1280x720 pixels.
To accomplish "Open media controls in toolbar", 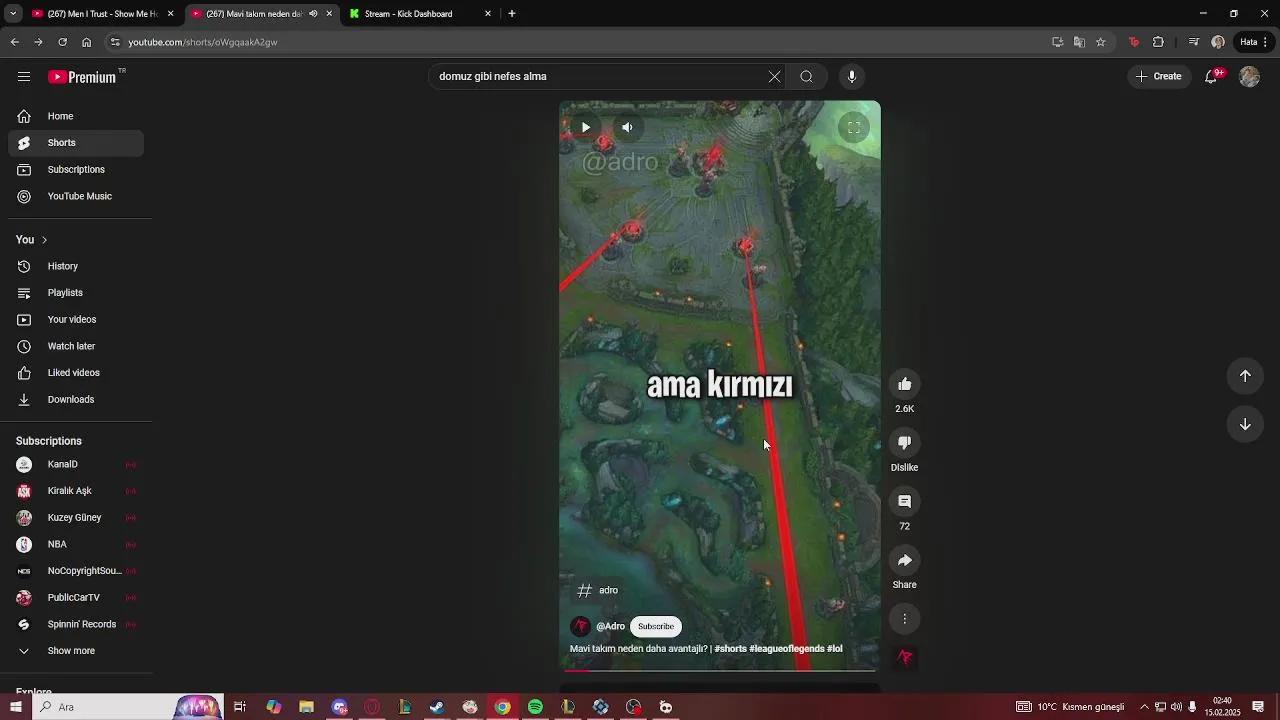I will (1194, 42).
